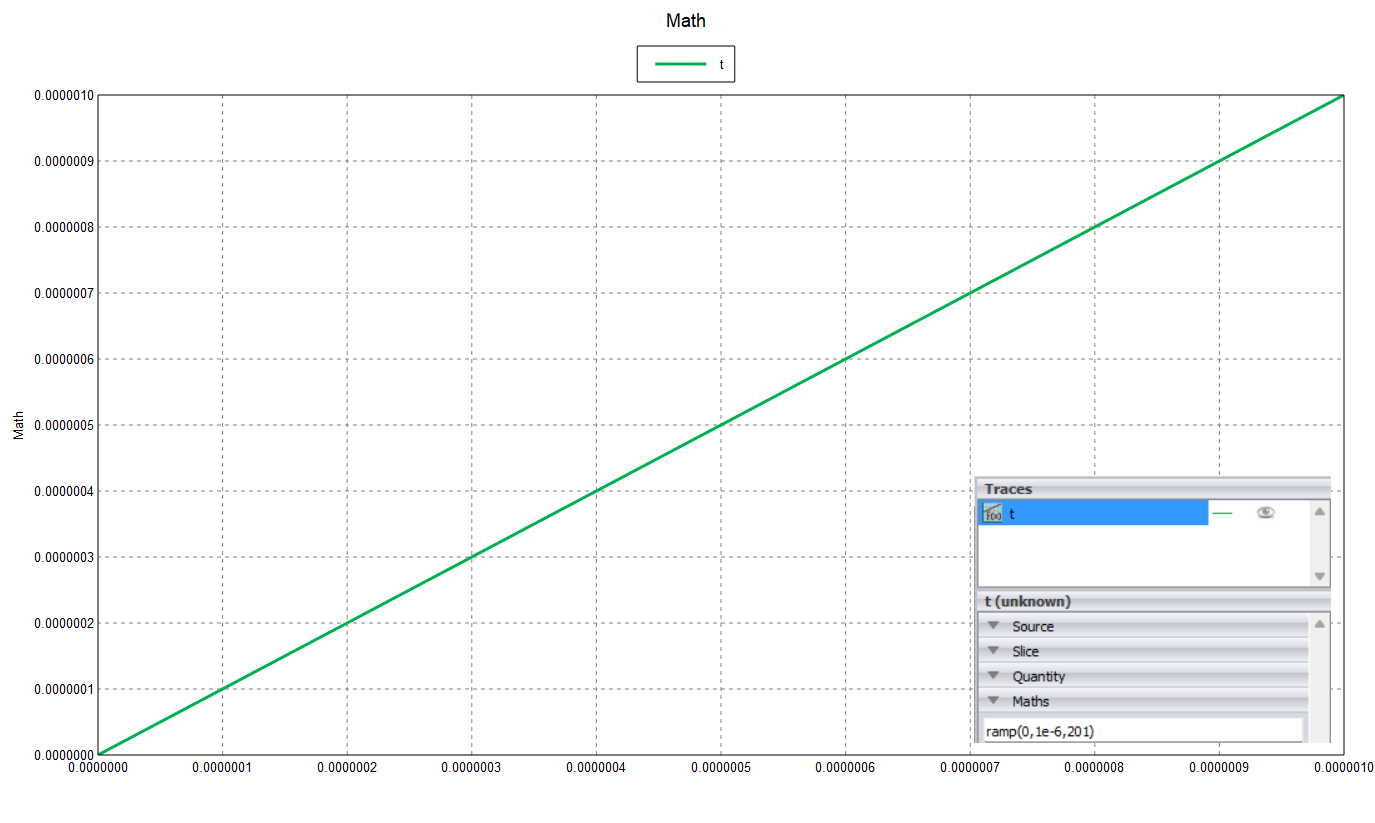Click the x-axis tick label 0.0000001
This screenshot has width=1375, height=823.
pos(222,768)
